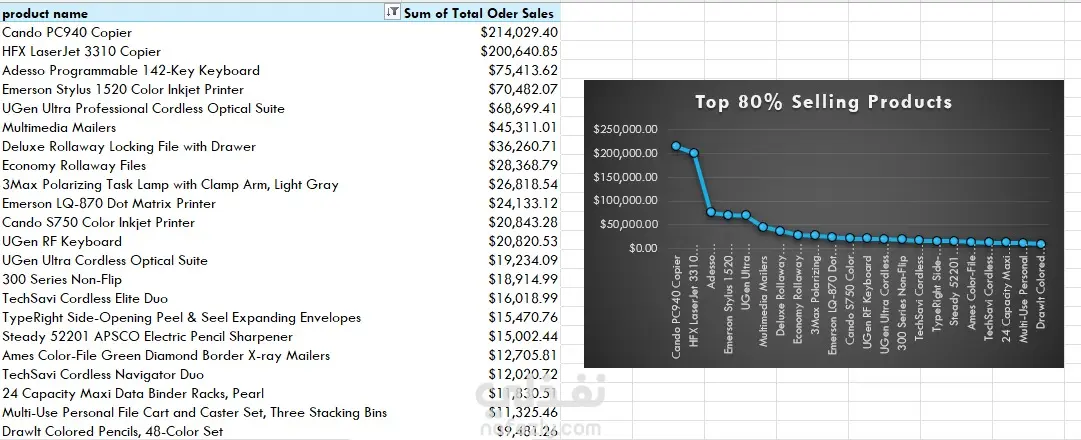
Task: Click the $70,482.07 cell
Action: click(523, 90)
